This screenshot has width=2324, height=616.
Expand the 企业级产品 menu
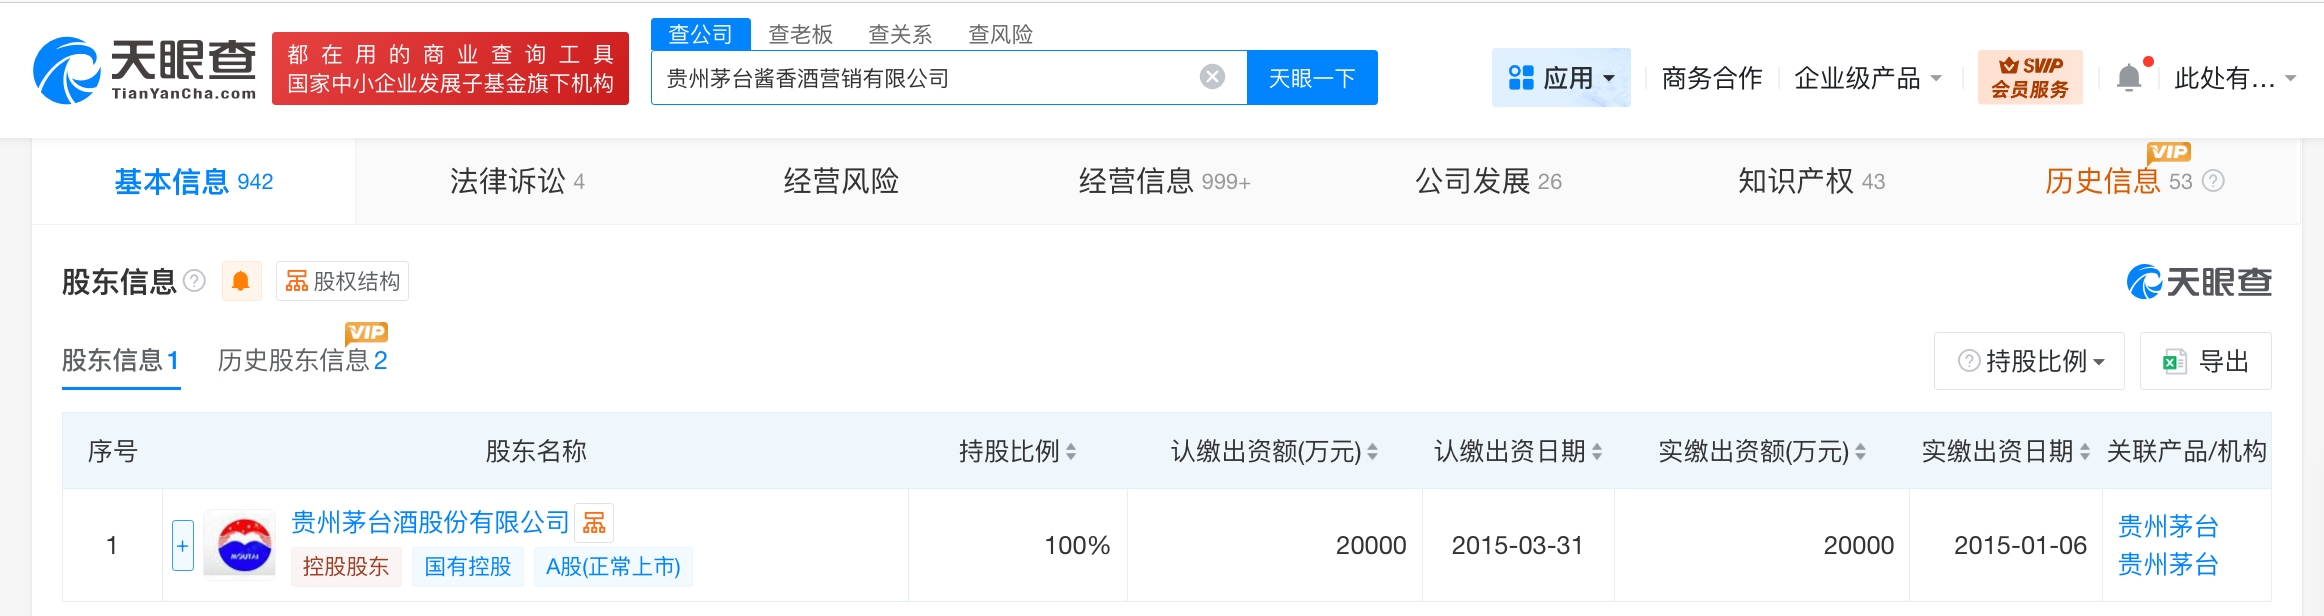pos(1867,78)
